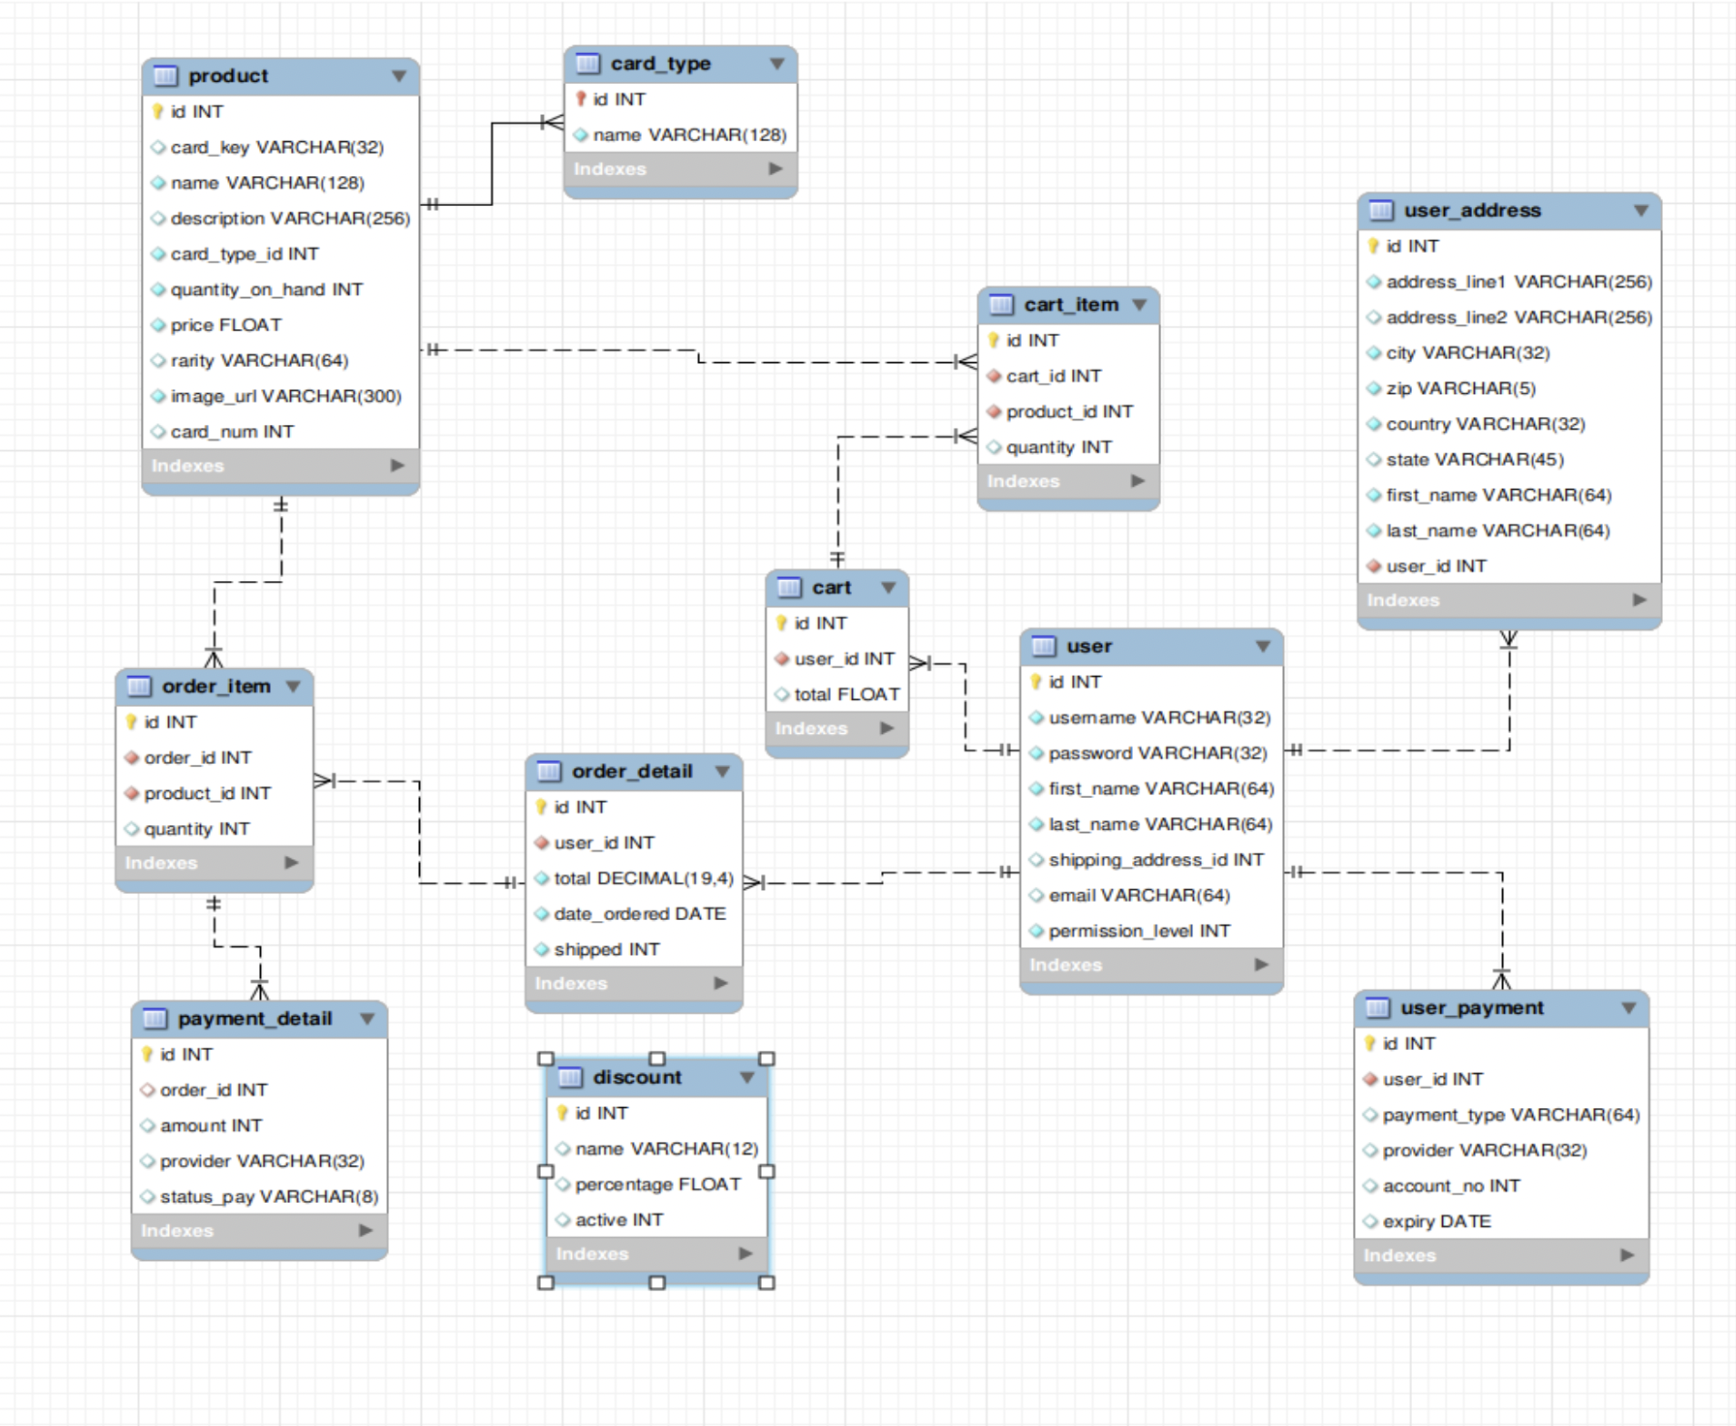
Task: Collapse the user table with header arrow
Action: tap(1263, 647)
